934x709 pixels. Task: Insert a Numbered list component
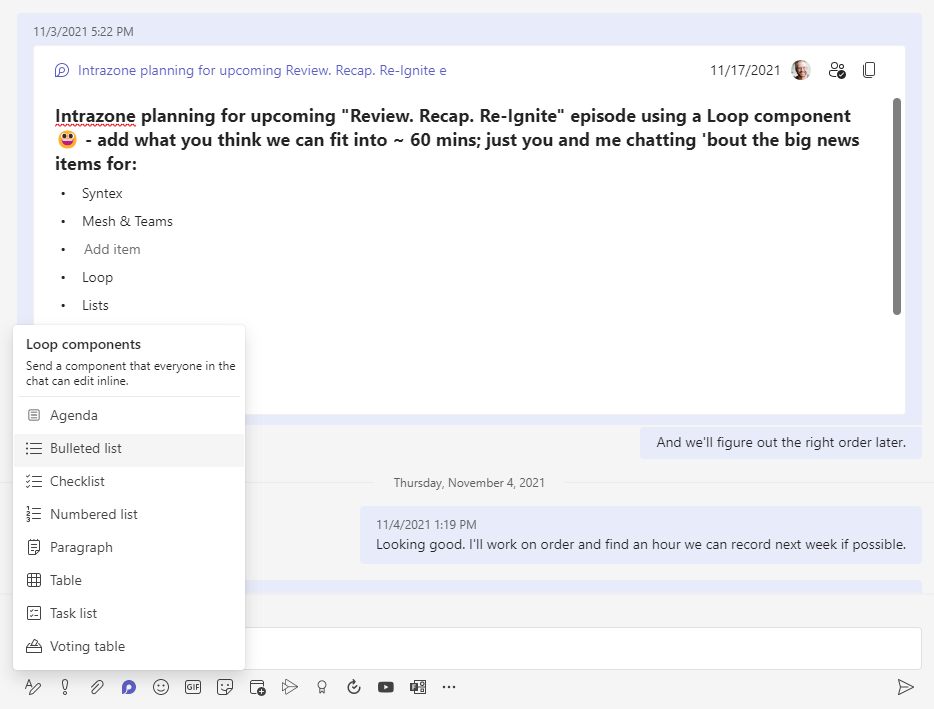coord(129,514)
